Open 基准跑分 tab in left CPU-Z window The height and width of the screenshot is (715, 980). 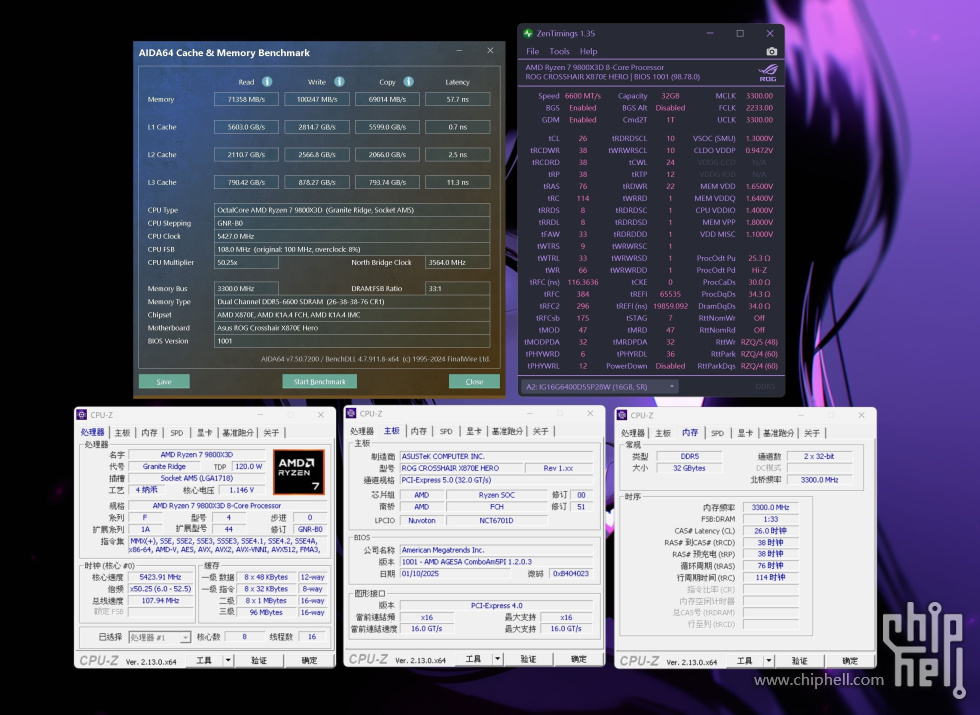pyautogui.click(x=238, y=432)
